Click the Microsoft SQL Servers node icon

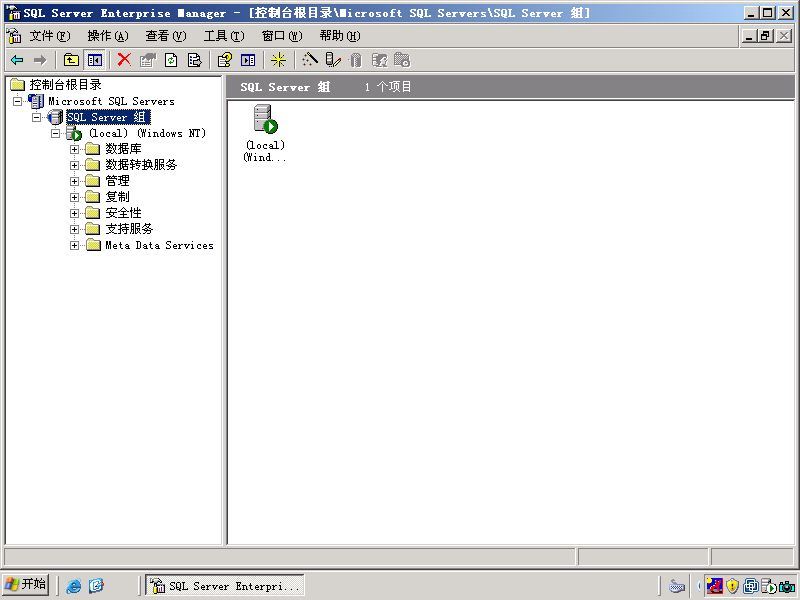click(36, 101)
